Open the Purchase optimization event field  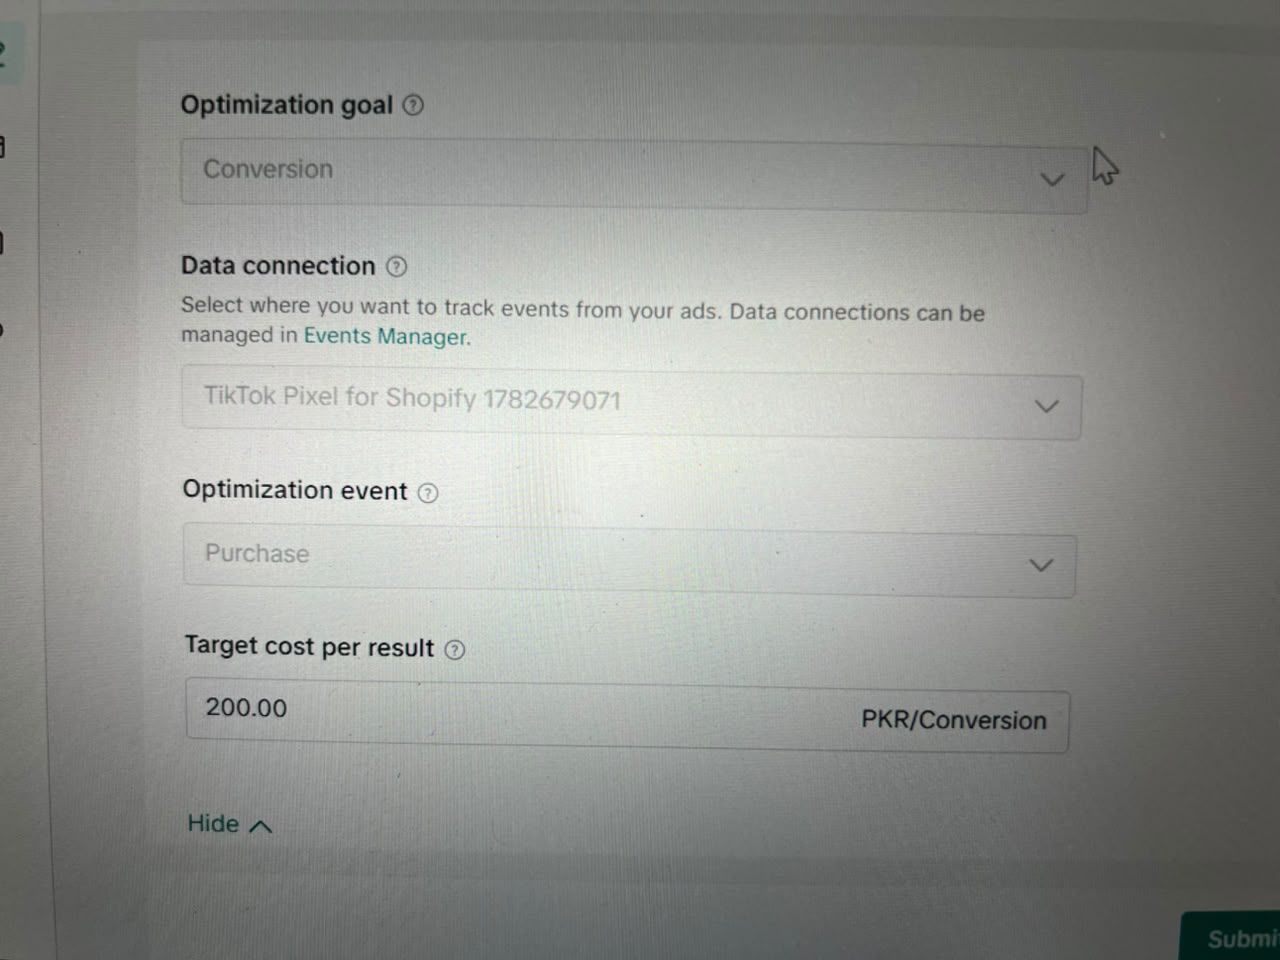[629, 561]
